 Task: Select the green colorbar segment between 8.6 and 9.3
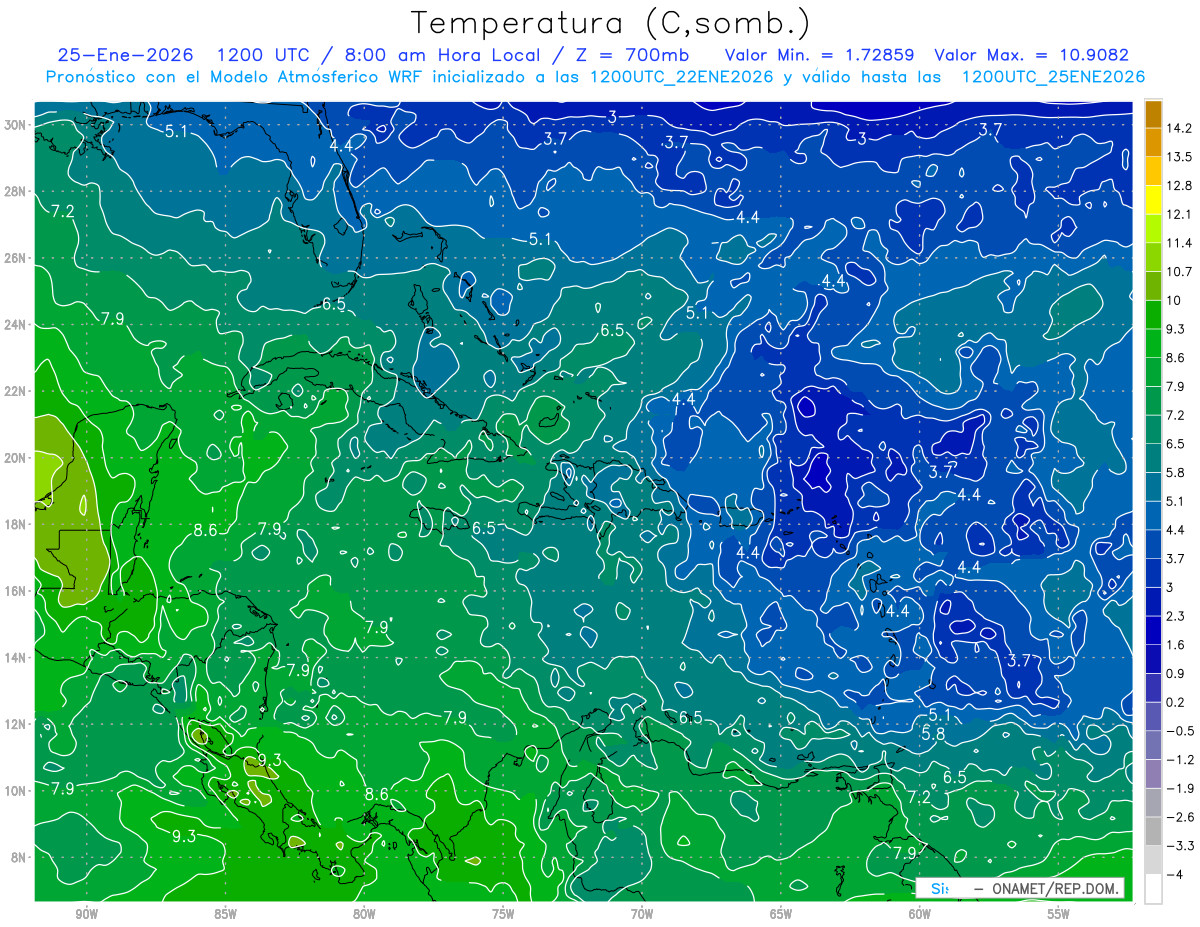point(1153,343)
